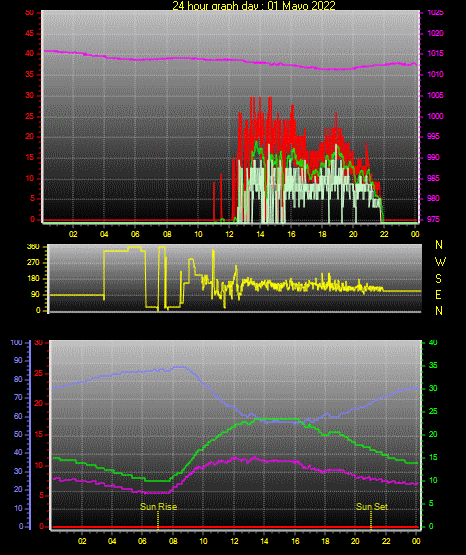Click the '24 hour graph day : 01 Mayo 2022' title
The height and width of the screenshot is (555, 466).
[x=254, y=5]
